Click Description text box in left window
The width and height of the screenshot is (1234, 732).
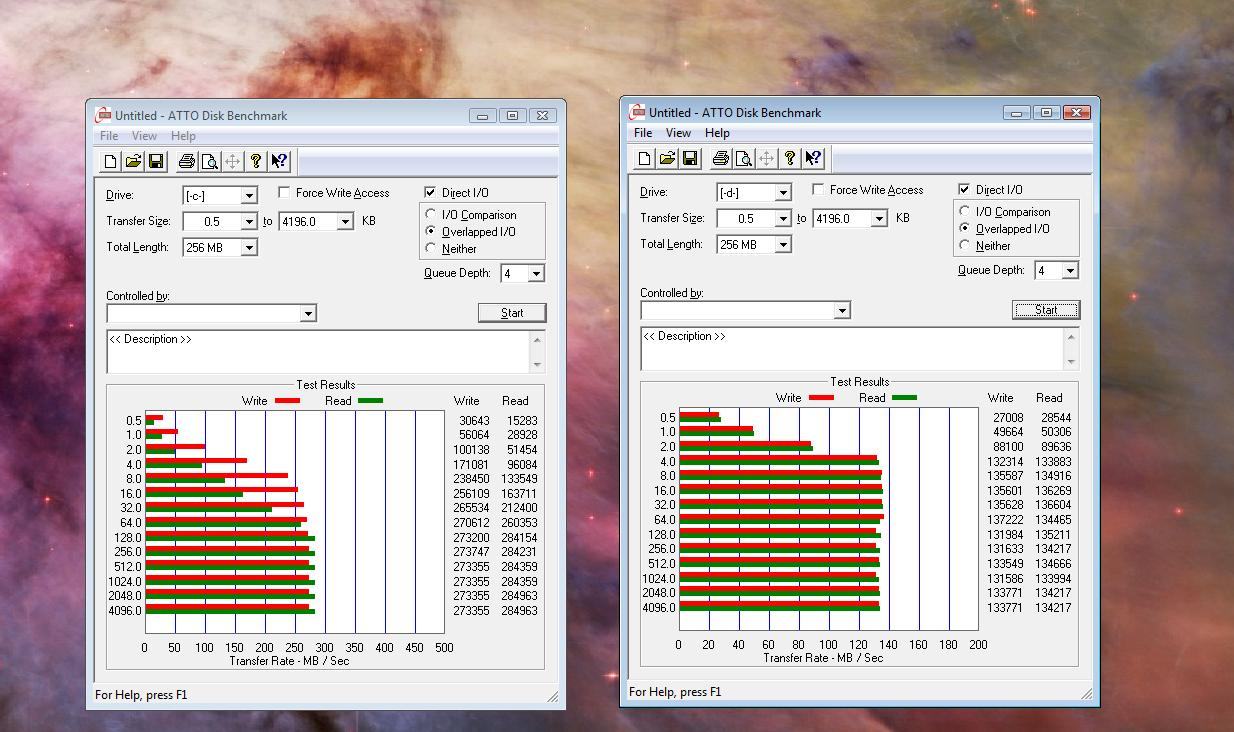tap(318, 352)
